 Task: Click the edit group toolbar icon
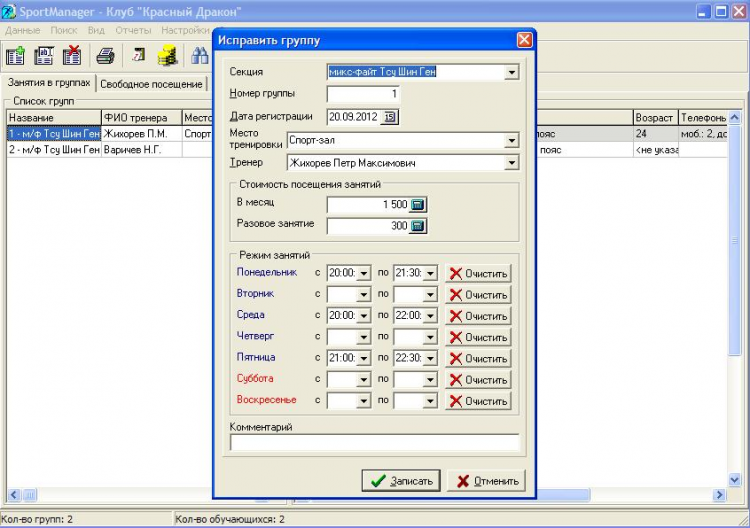click(44, 55)
